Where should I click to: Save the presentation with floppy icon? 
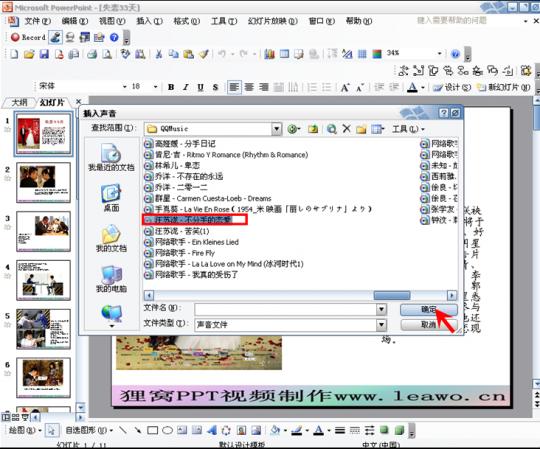pos(44,54)
